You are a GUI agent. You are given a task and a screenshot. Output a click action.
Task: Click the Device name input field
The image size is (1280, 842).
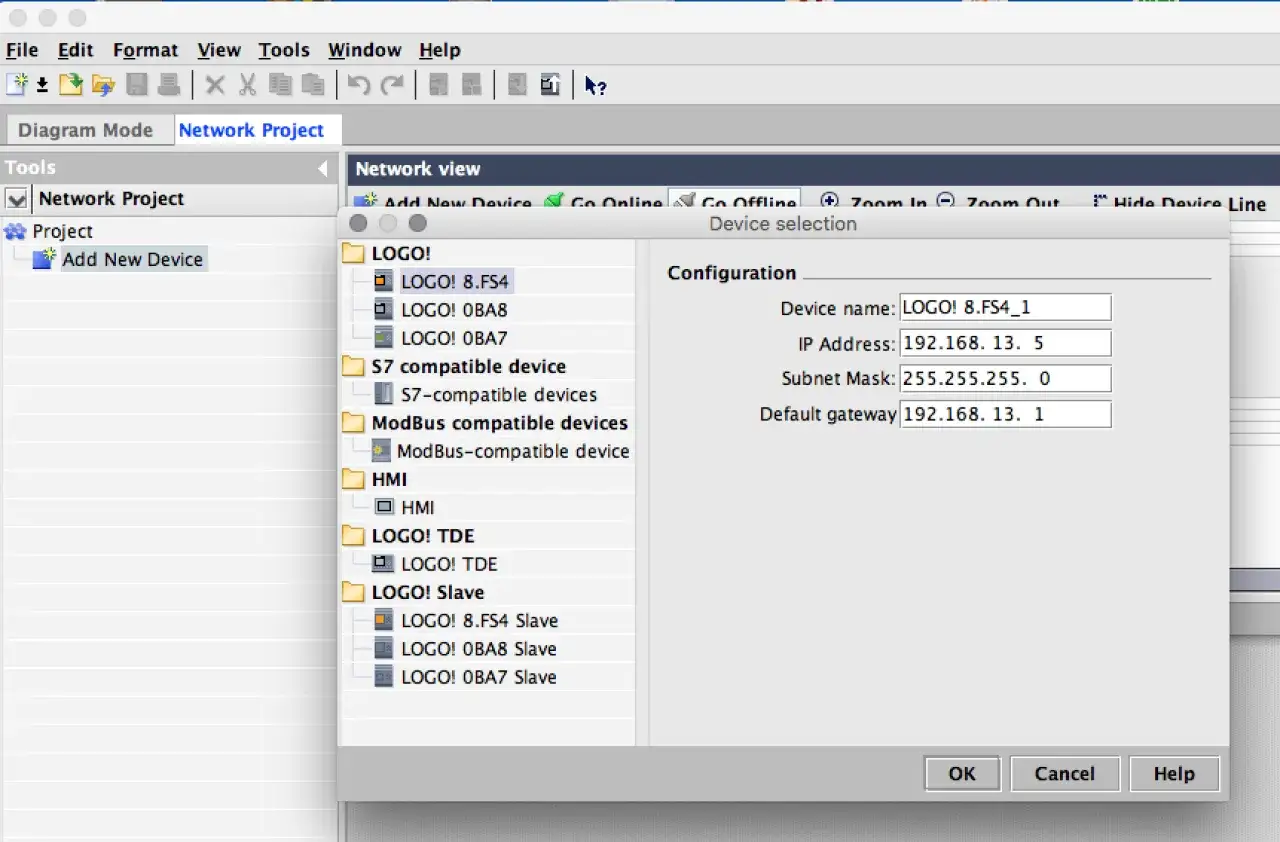[1005, 308]
